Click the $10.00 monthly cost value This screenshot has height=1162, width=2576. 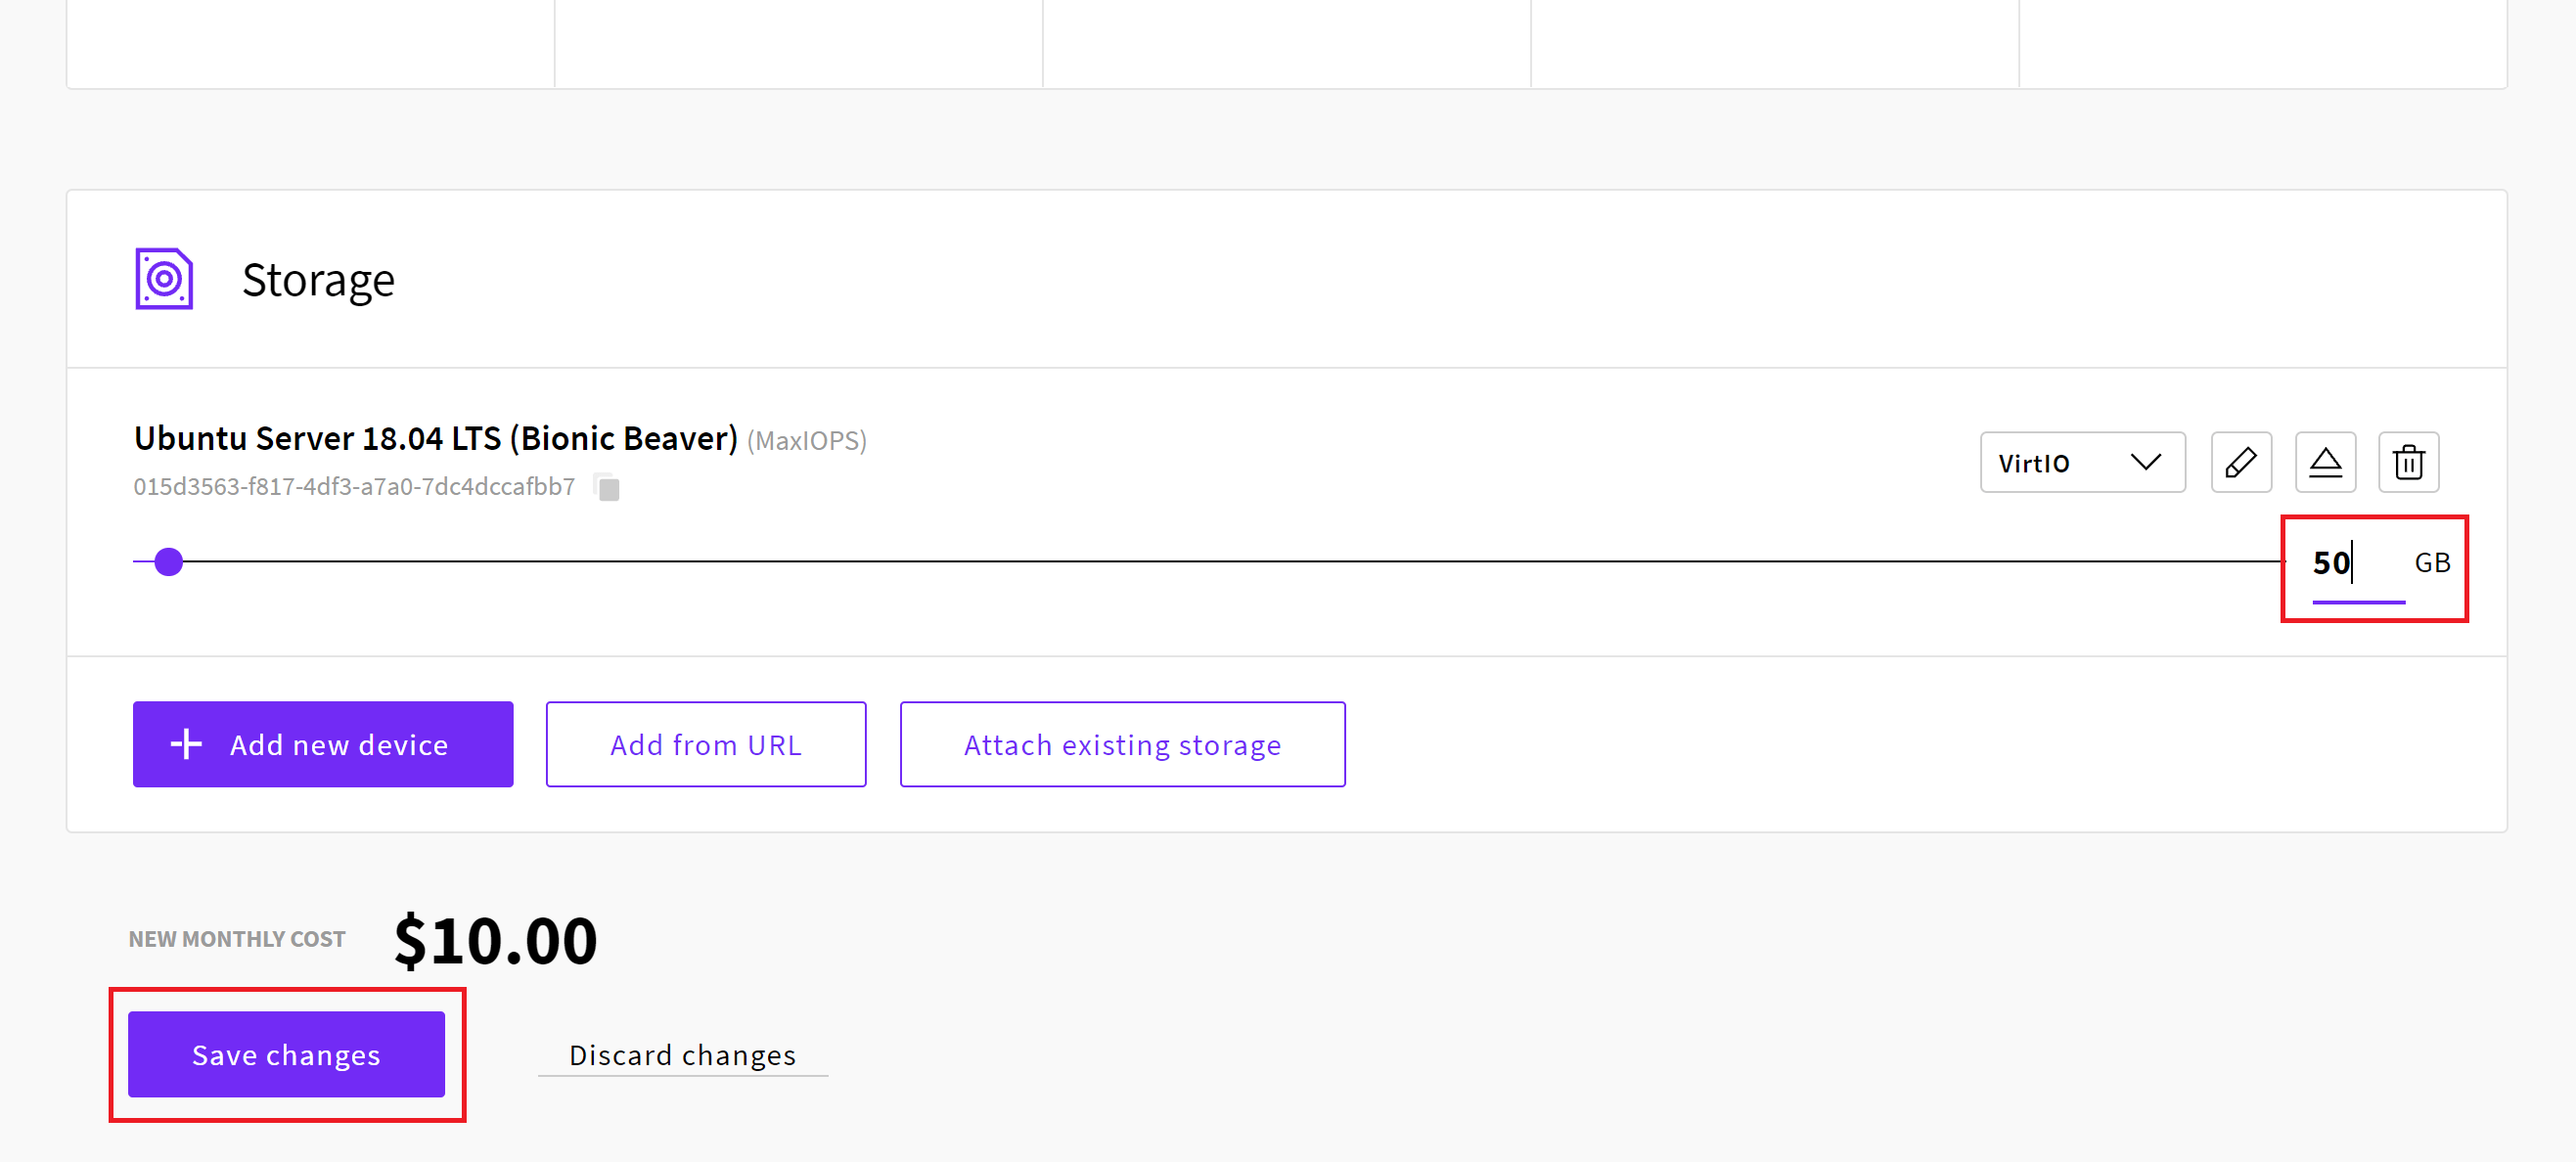(x=496, y=940)
